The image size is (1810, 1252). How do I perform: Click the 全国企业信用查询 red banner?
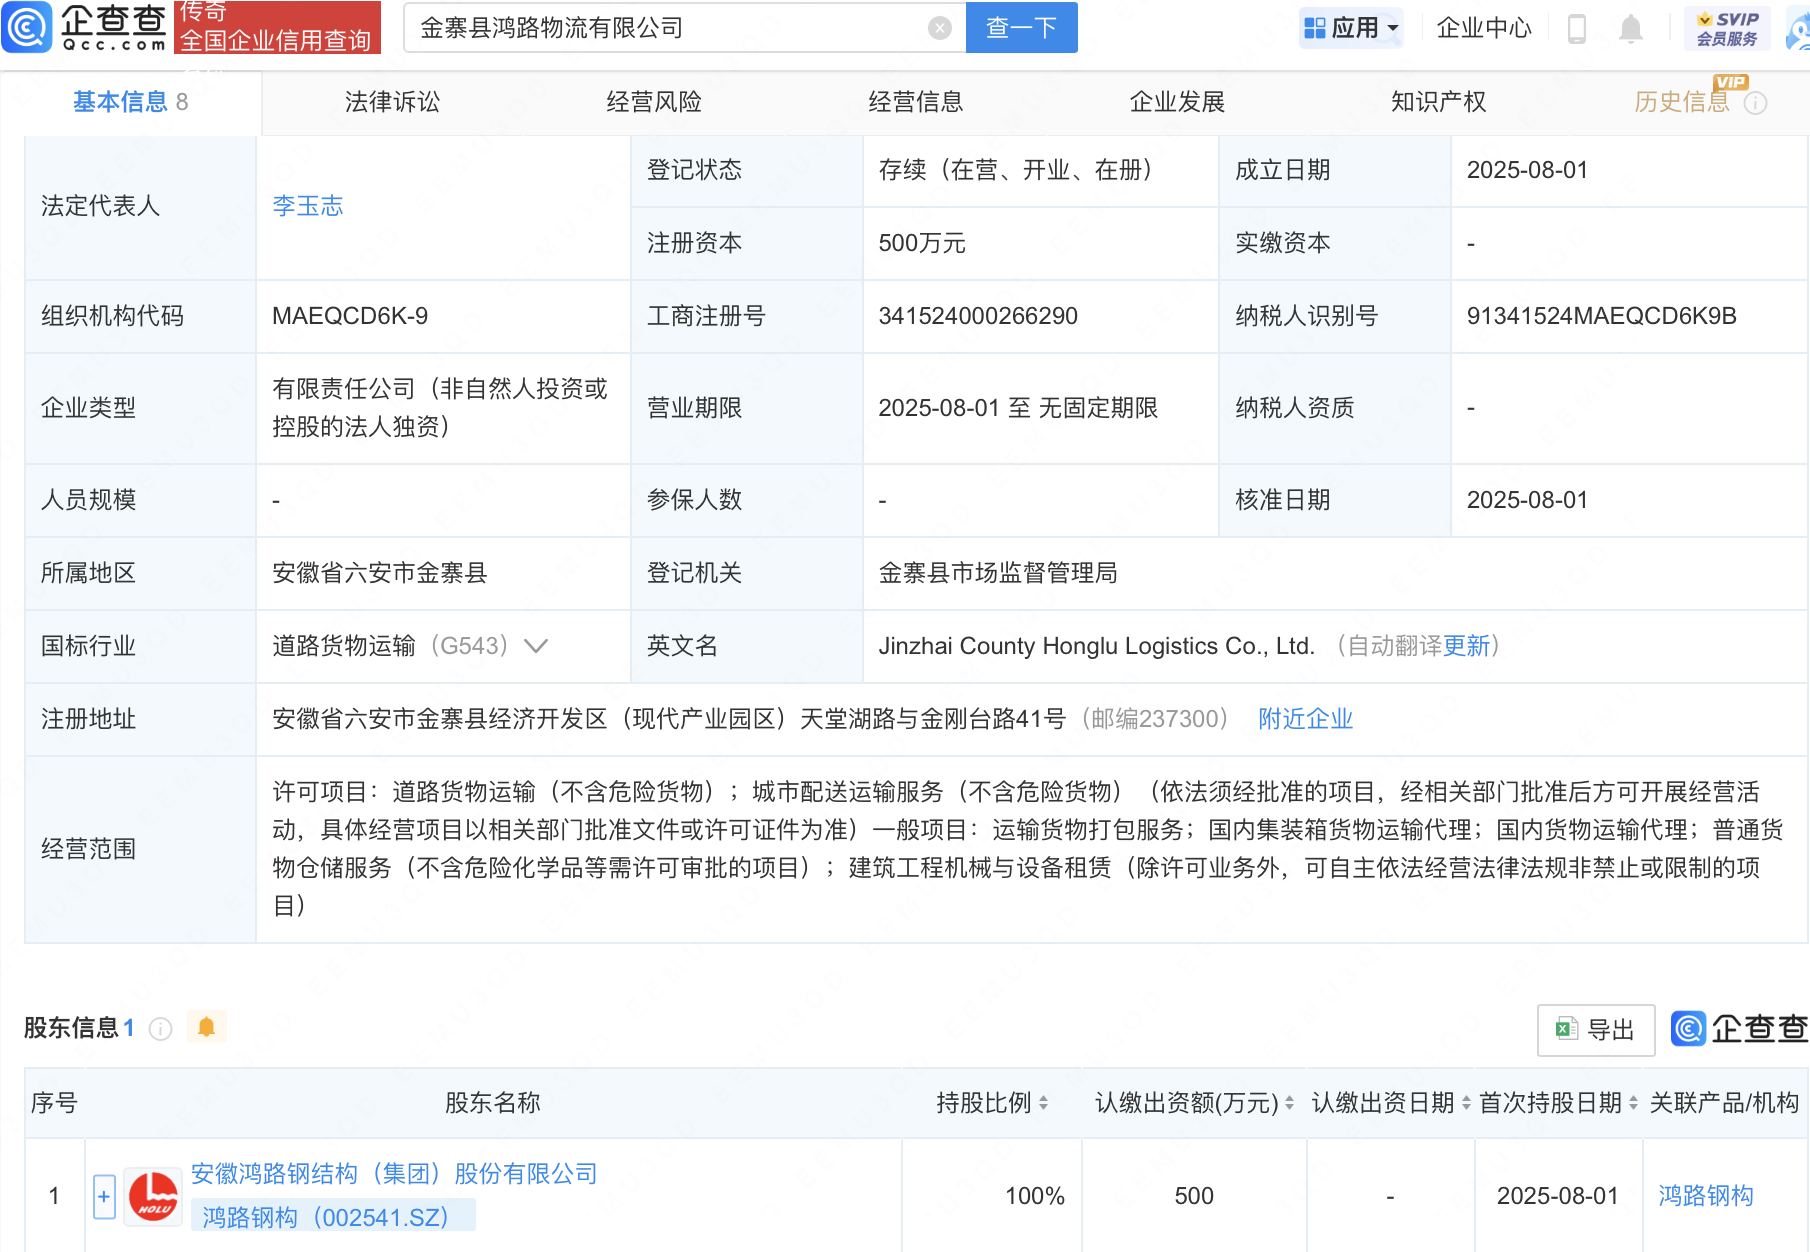tap(277, 27)
